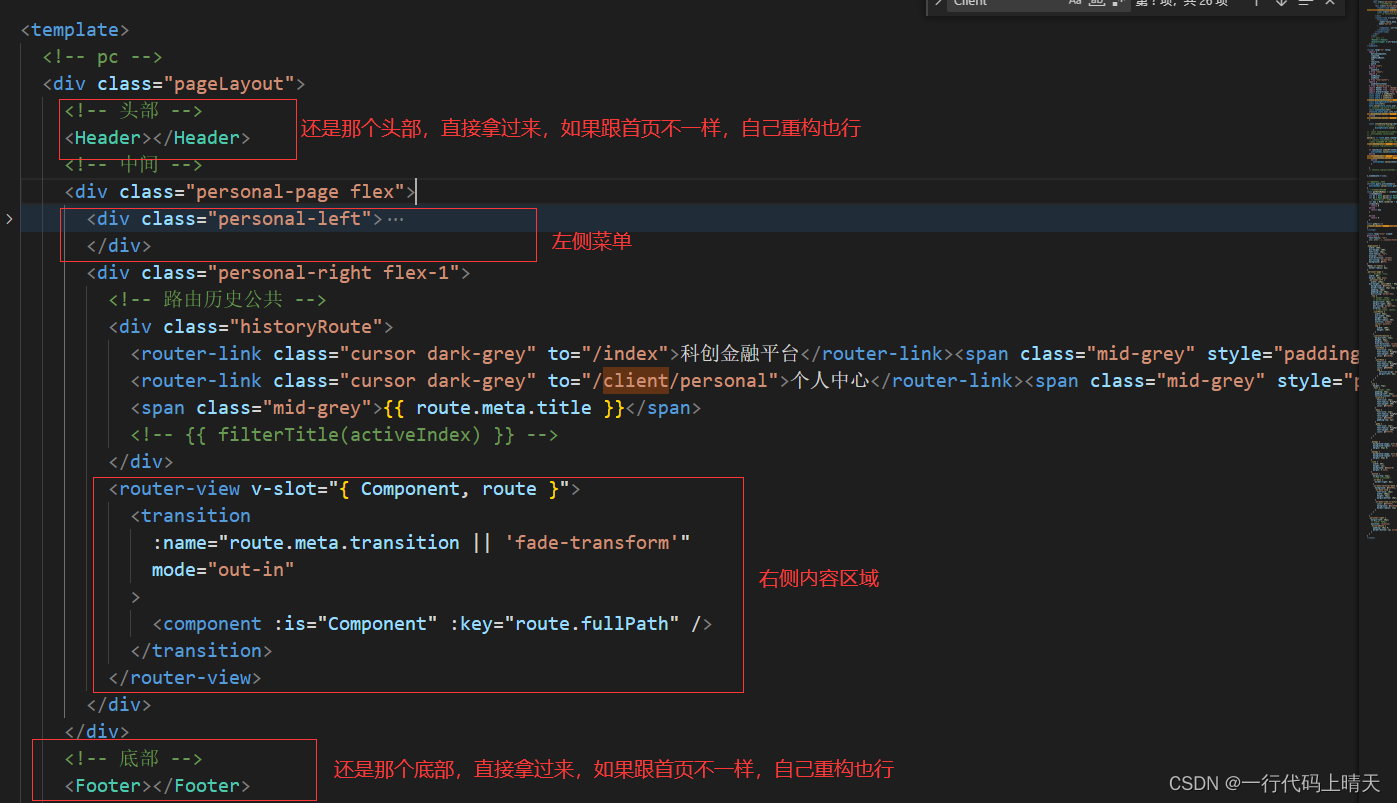Click the closing transition tag

coord(202,651)
